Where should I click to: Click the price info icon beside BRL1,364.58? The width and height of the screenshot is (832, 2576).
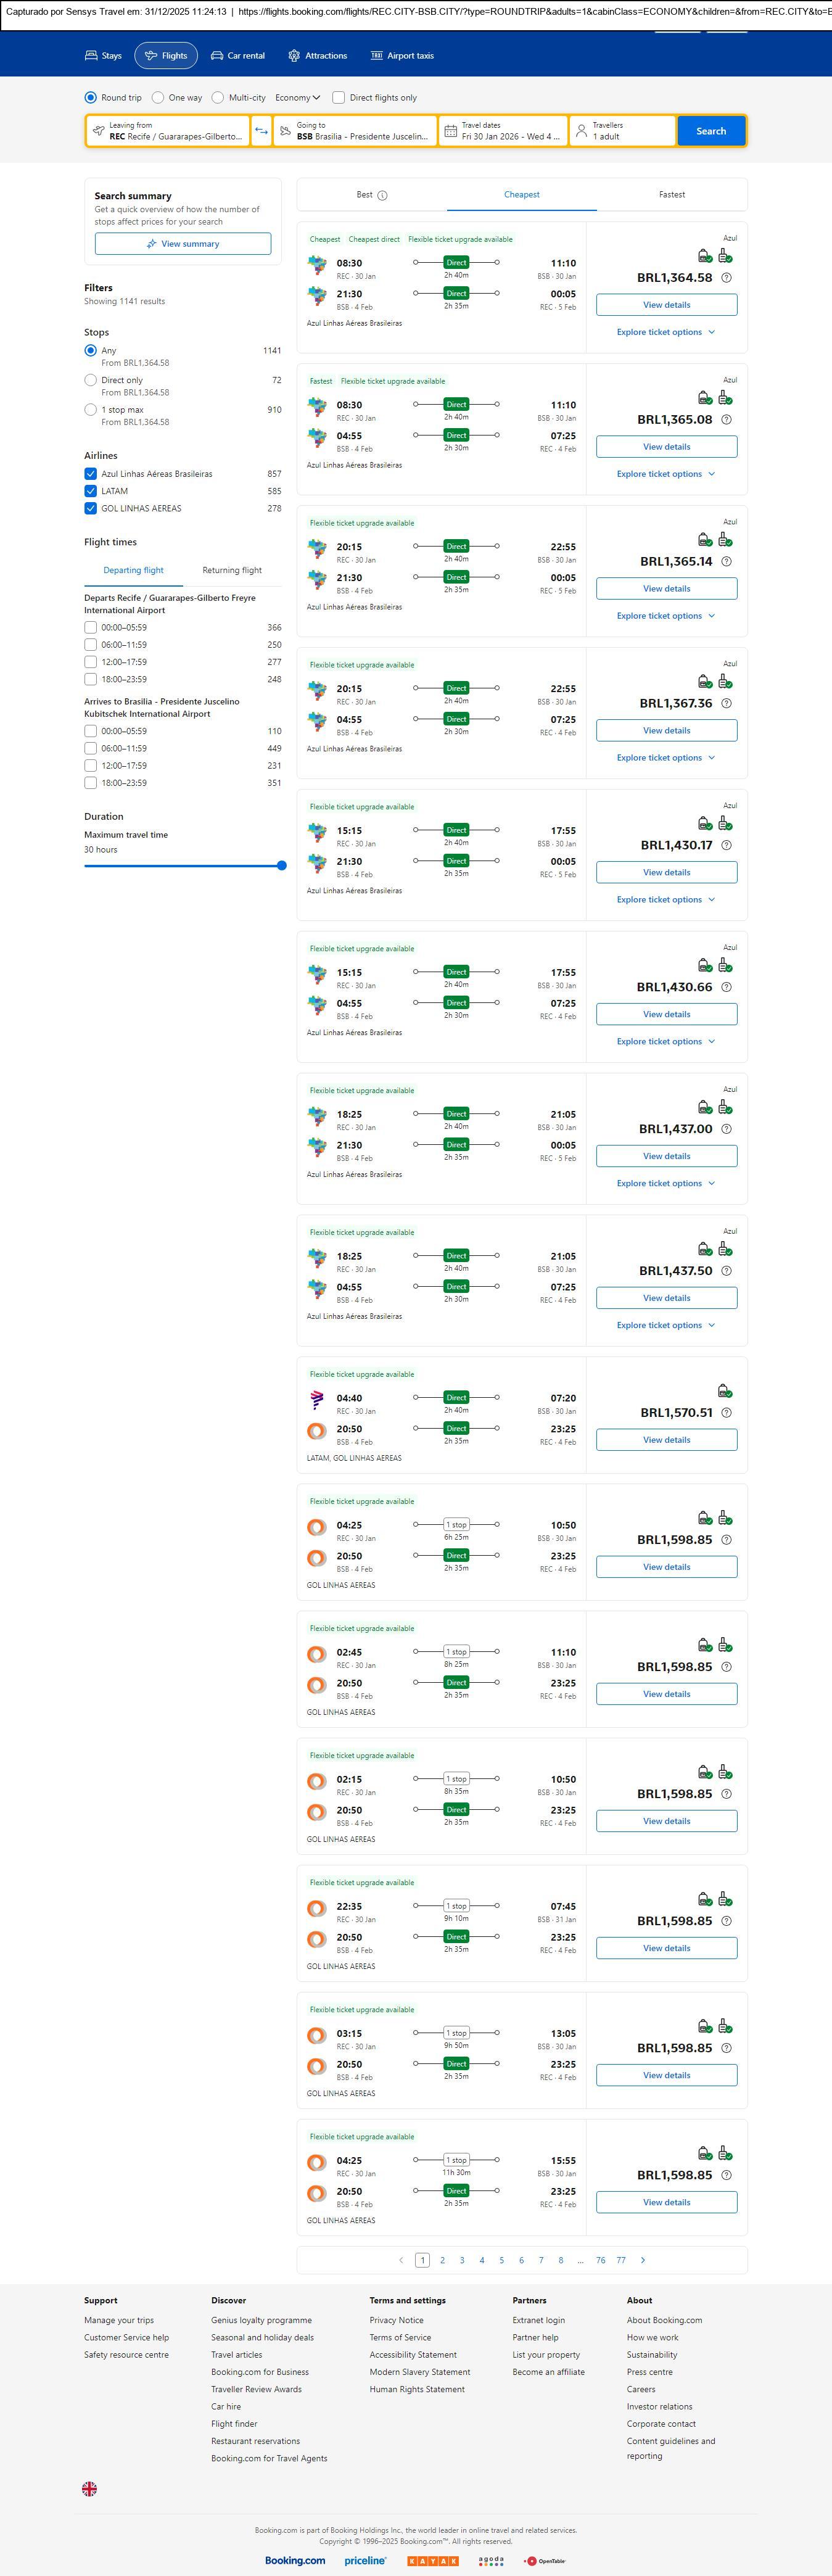[726, 278]
